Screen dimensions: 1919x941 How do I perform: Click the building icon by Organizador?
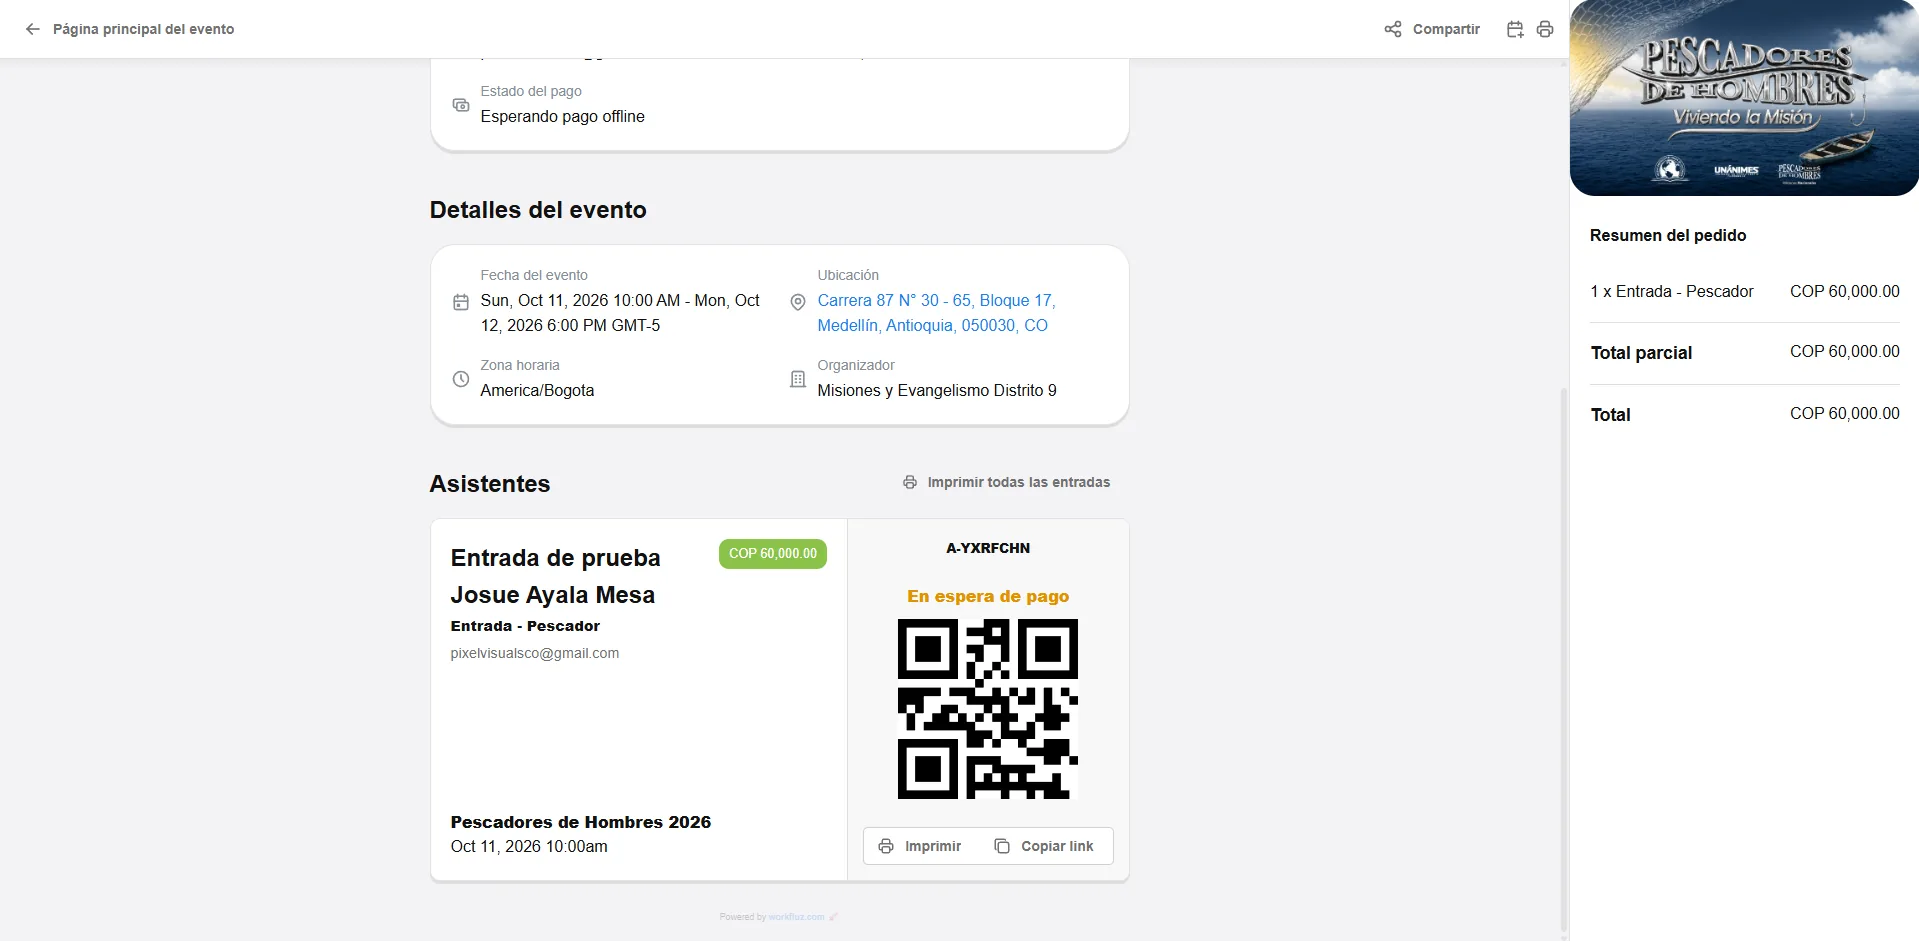(798, 379)
